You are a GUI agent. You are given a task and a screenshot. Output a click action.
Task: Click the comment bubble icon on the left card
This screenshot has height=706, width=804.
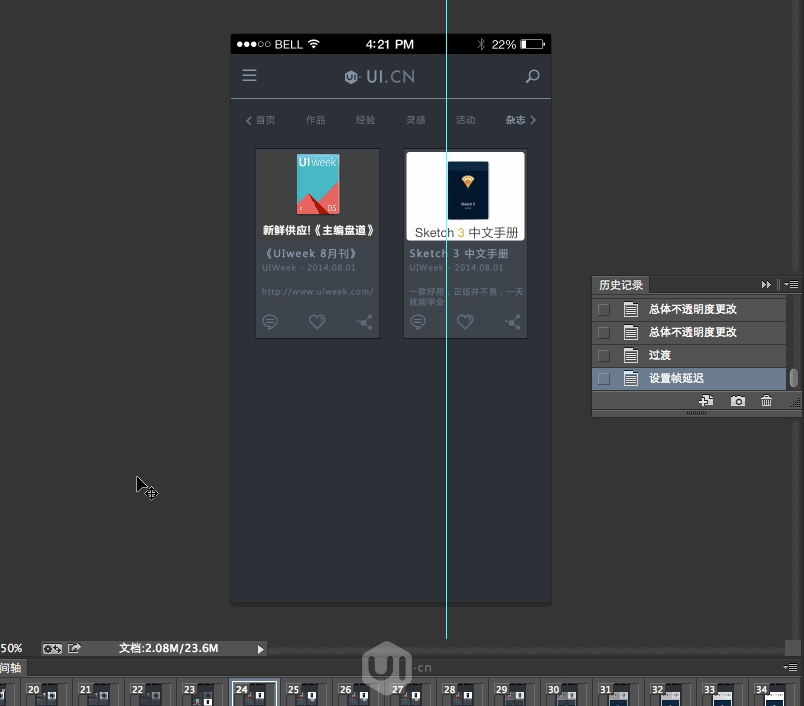[270, 321]
